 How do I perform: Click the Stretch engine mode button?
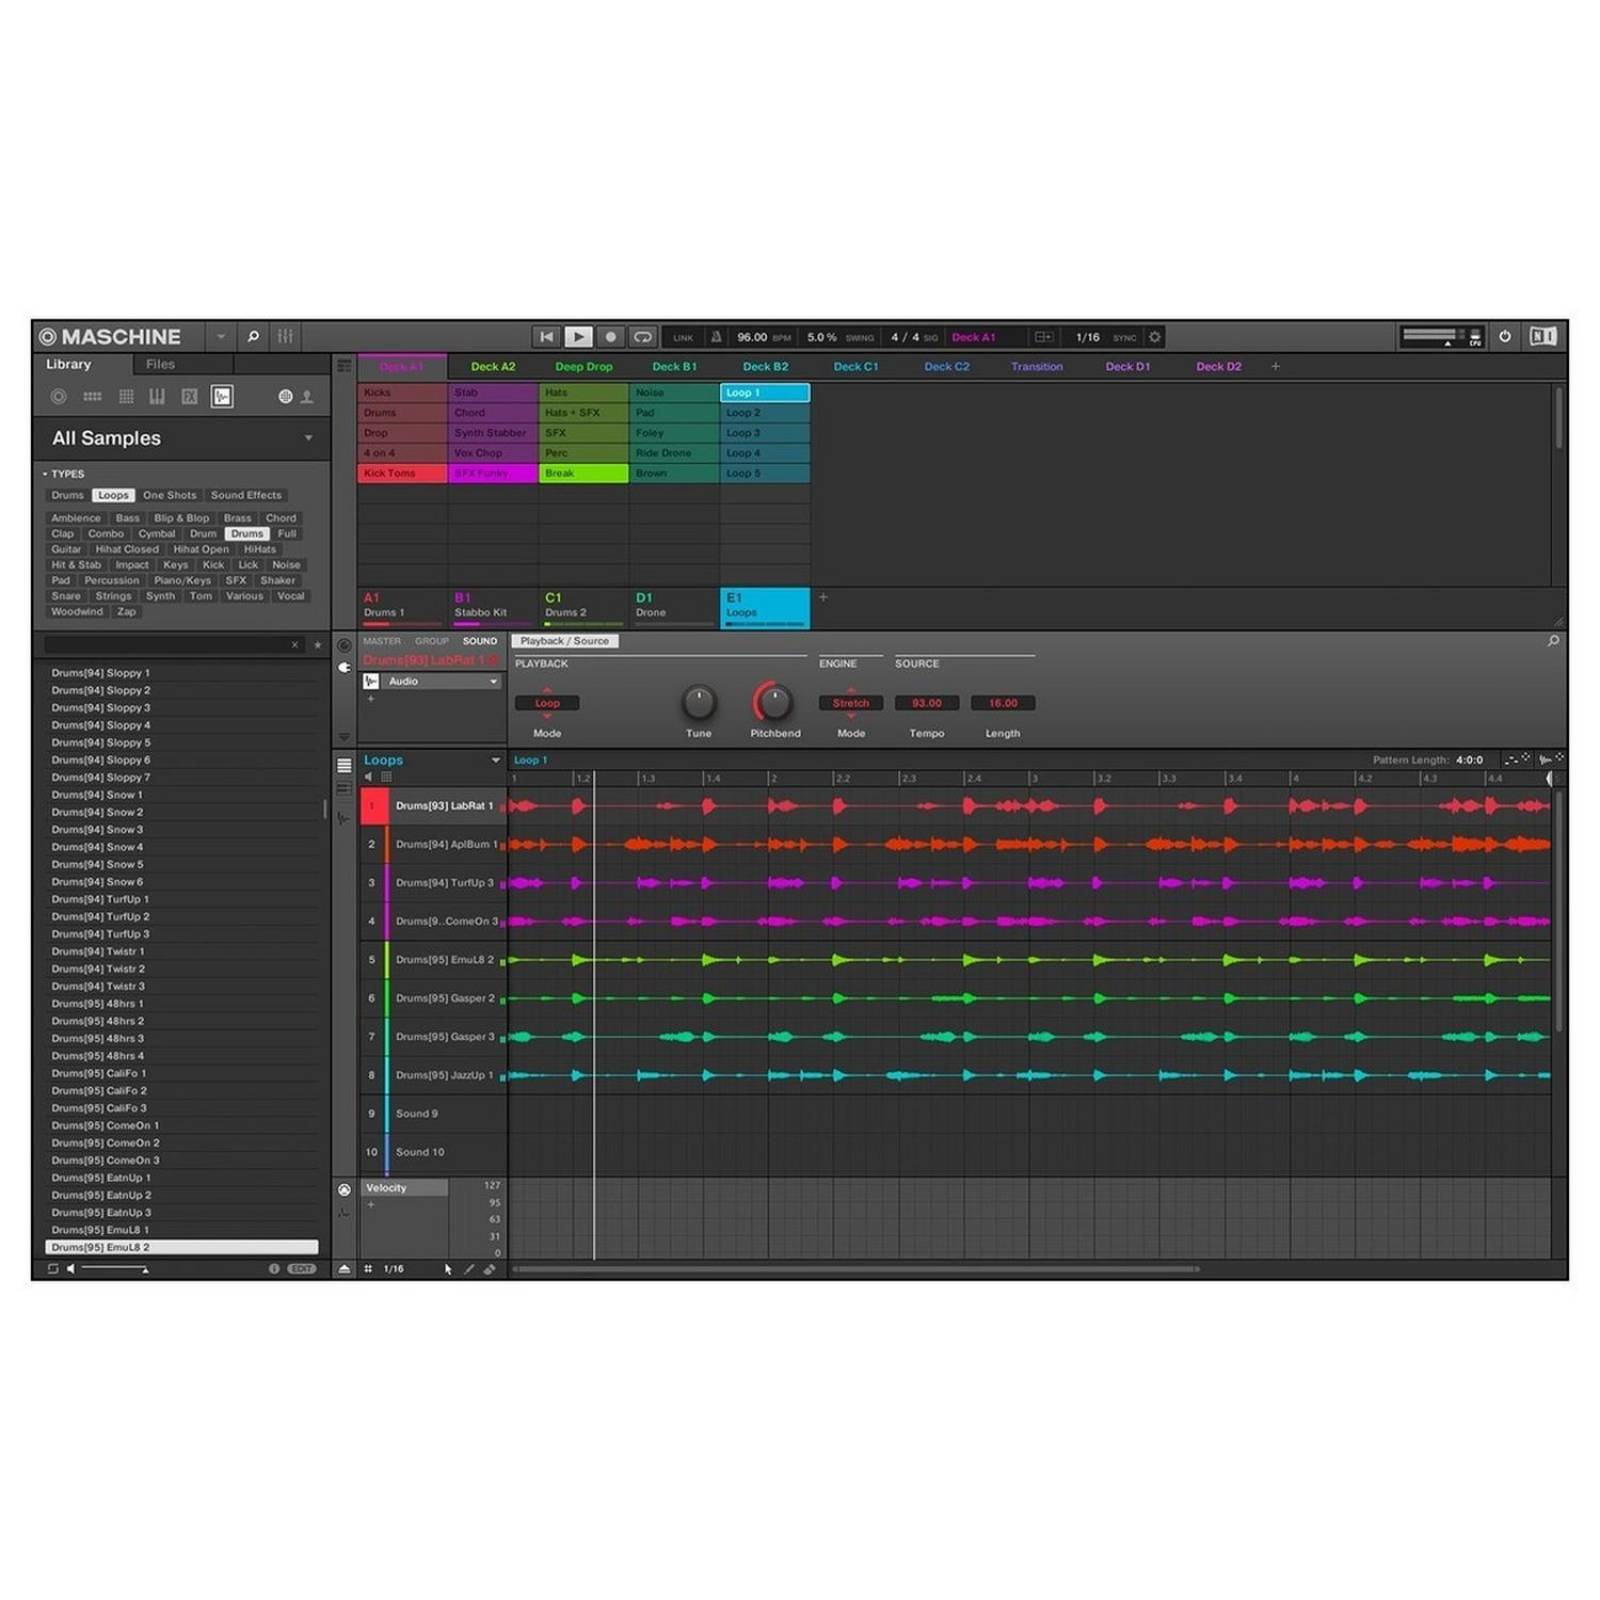(850, 703)
